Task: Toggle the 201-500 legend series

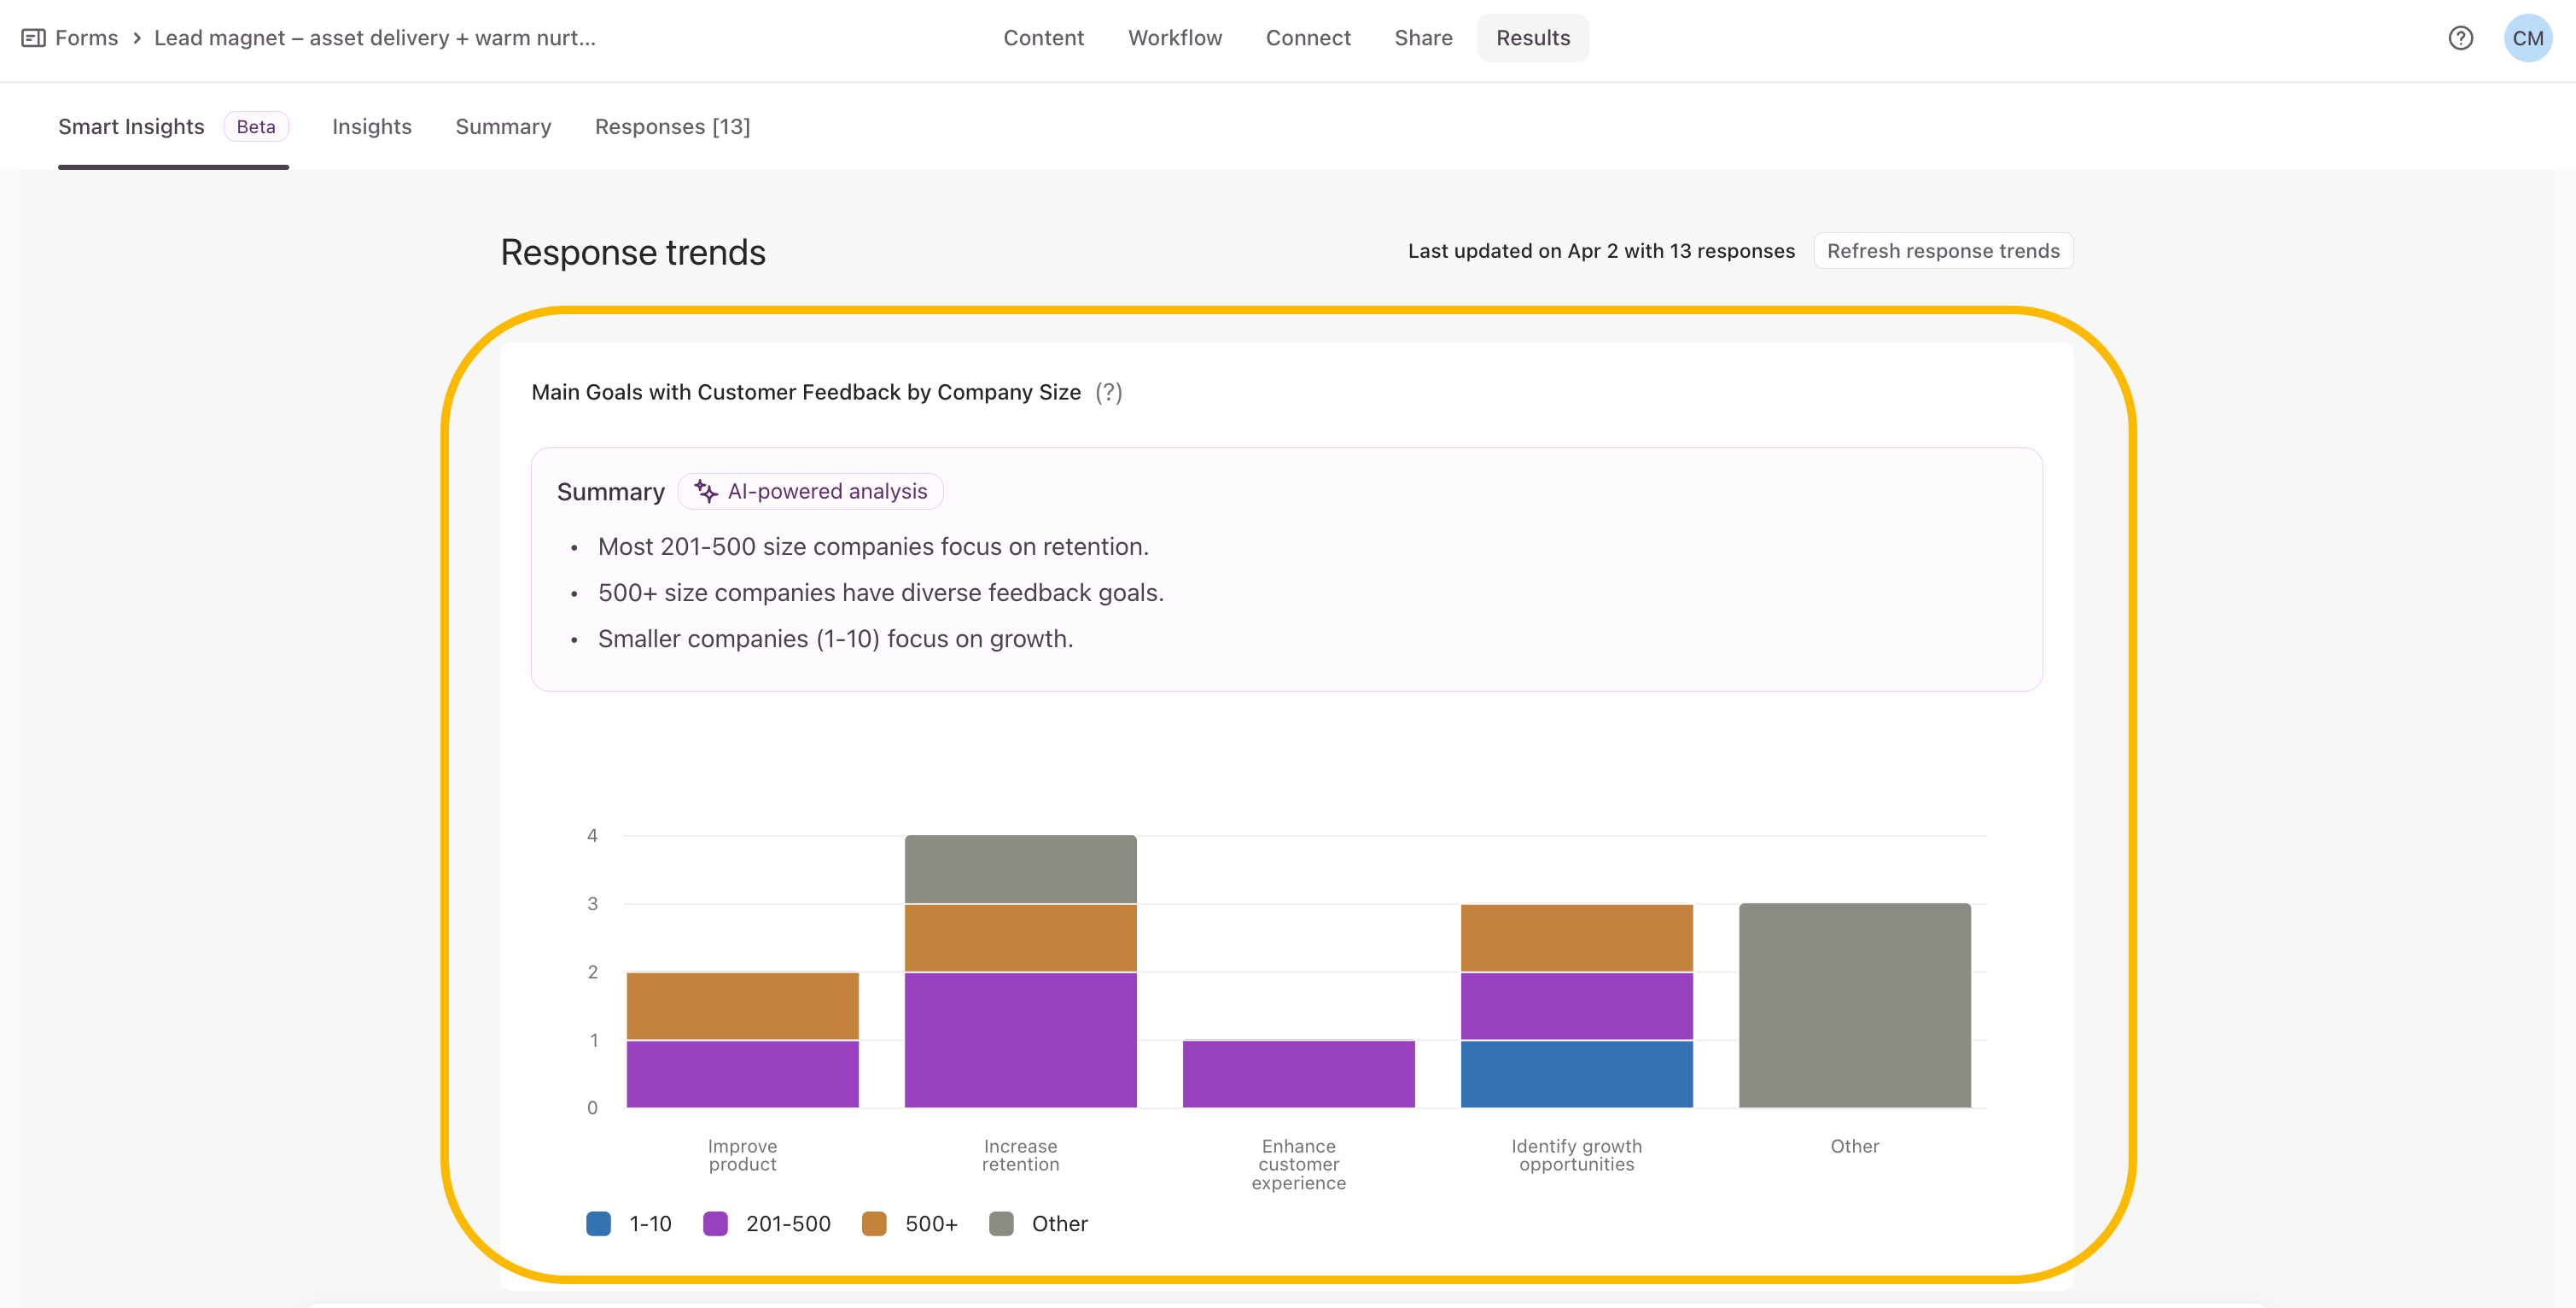Action: pyautogui.click(x=767, y=1223)
